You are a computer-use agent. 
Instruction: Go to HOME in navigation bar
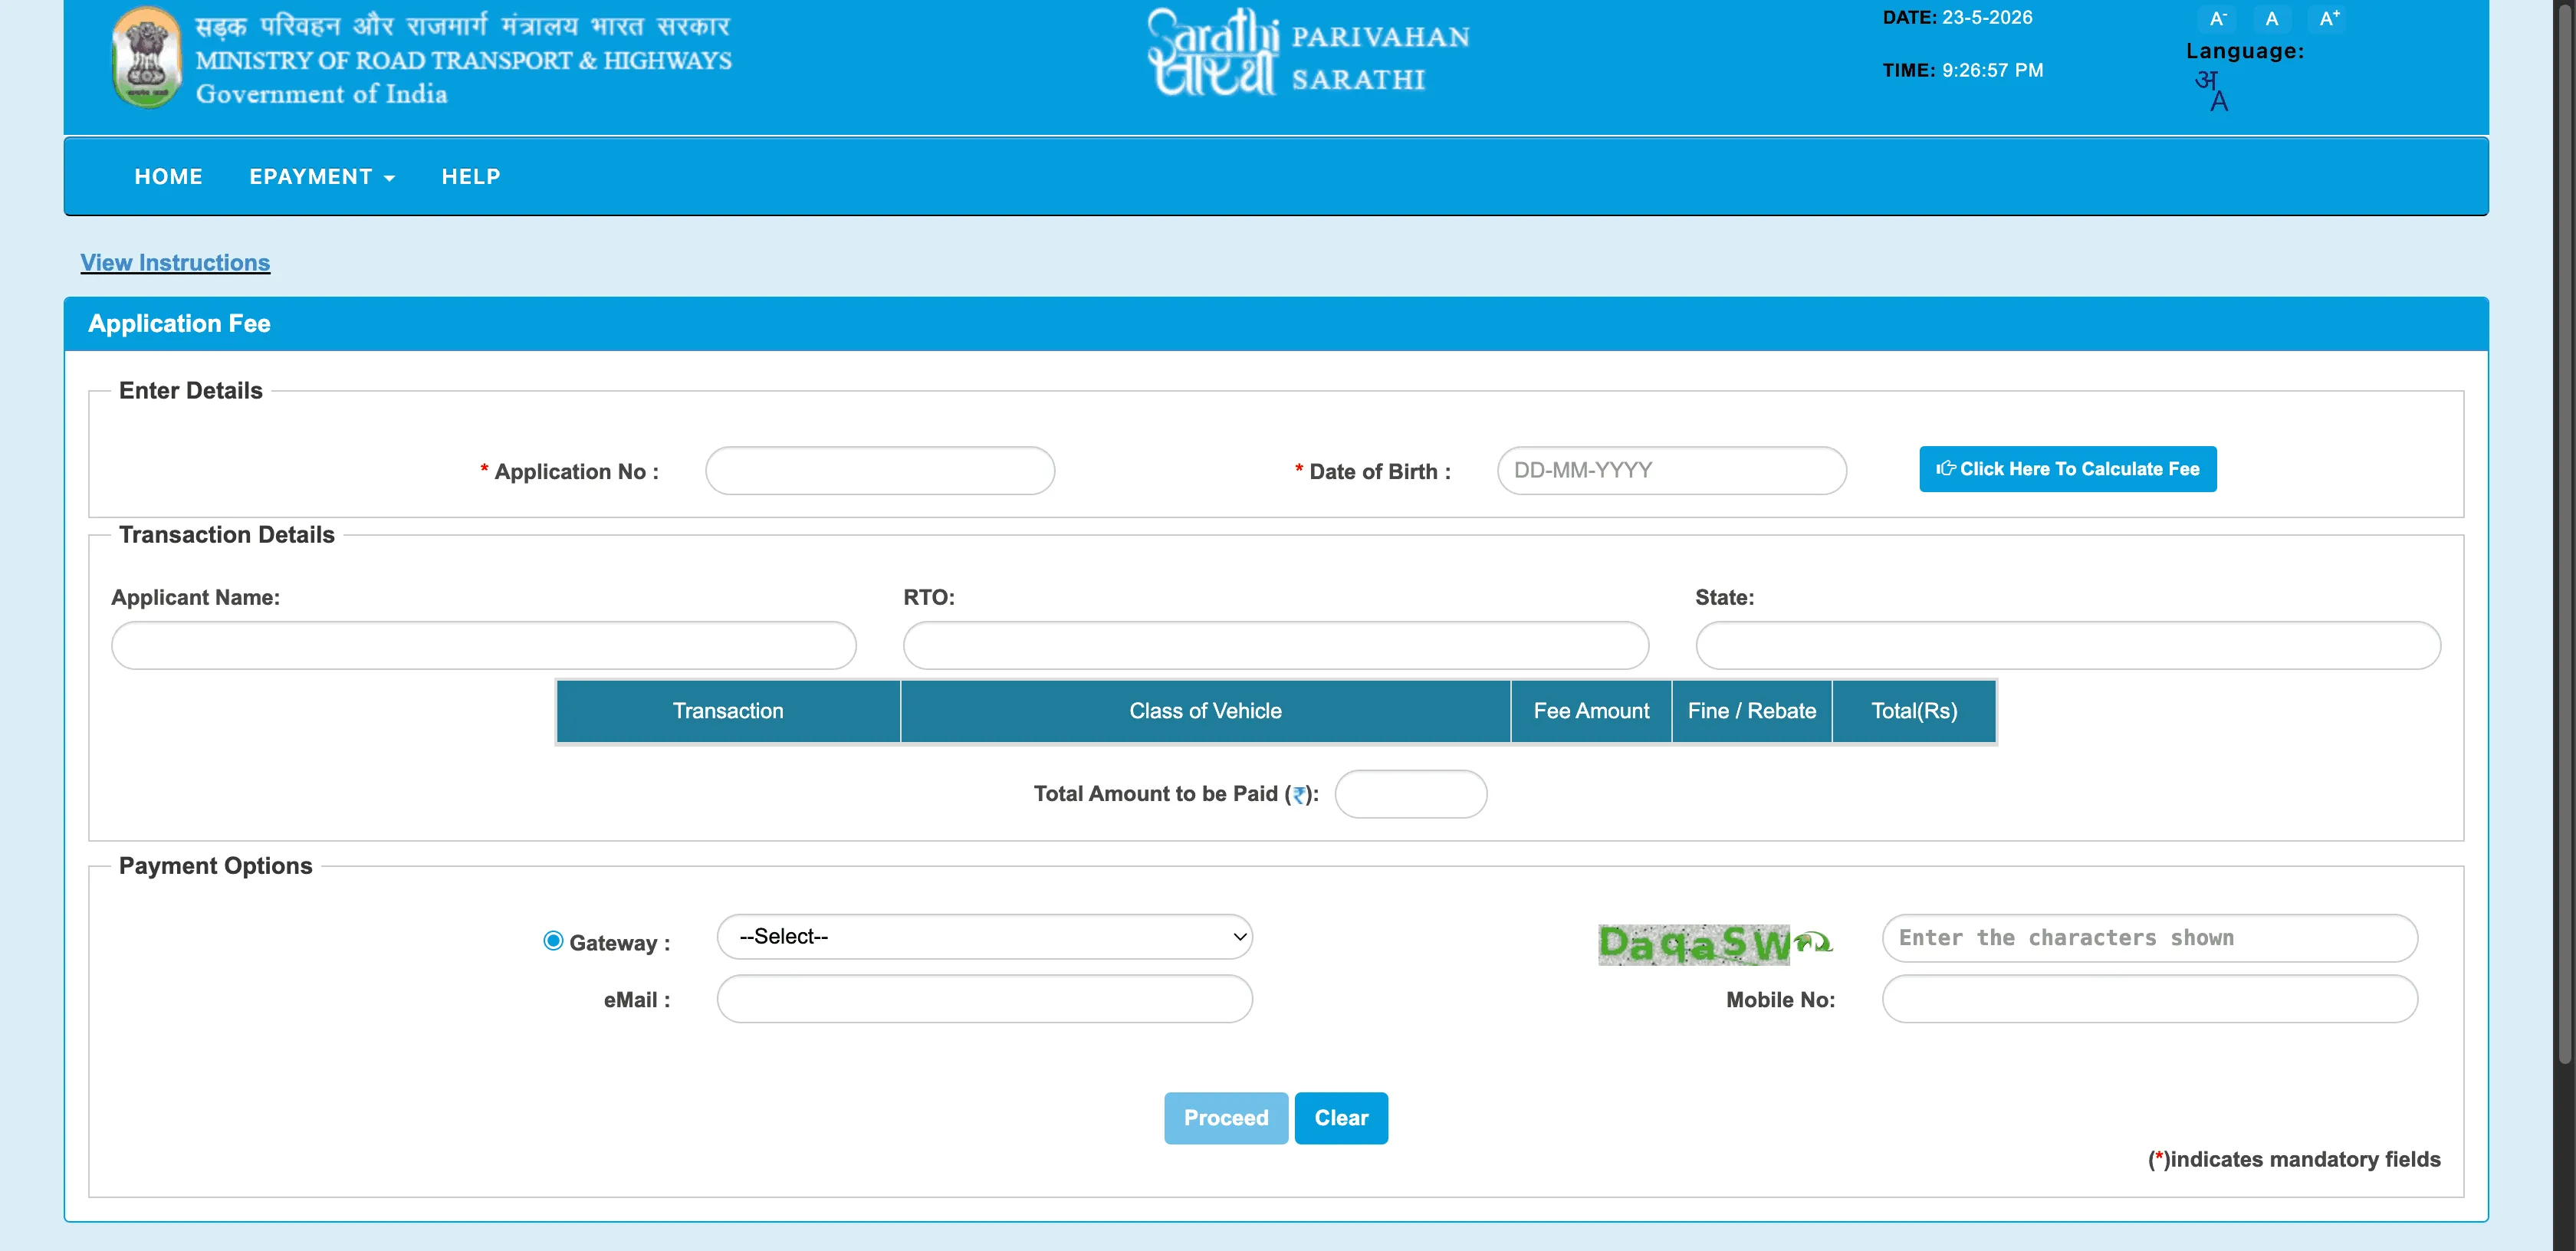tap(168, 177)
